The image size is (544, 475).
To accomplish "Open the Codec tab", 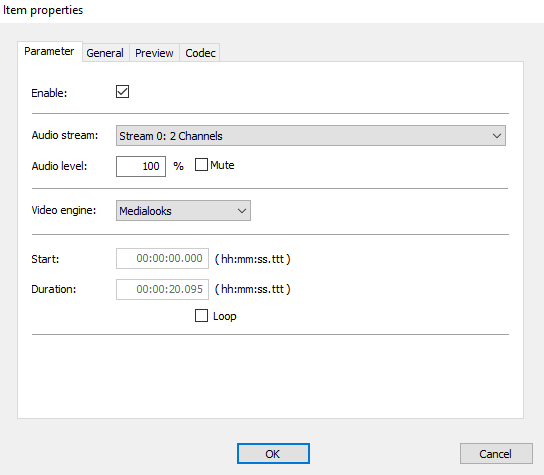I will tap(200, 53).
